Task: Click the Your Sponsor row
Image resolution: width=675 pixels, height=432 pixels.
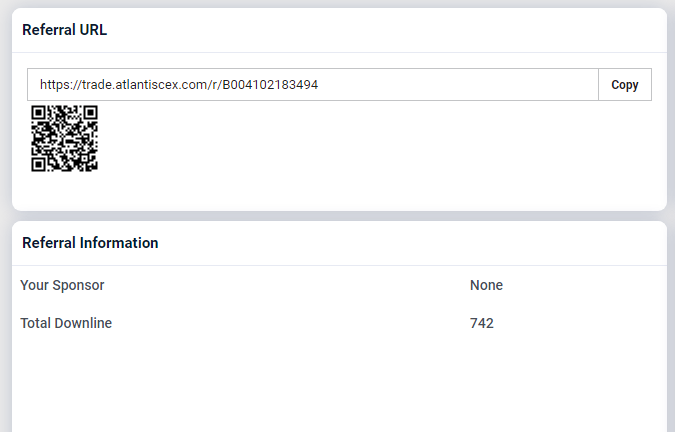Action: coord(338,285)
